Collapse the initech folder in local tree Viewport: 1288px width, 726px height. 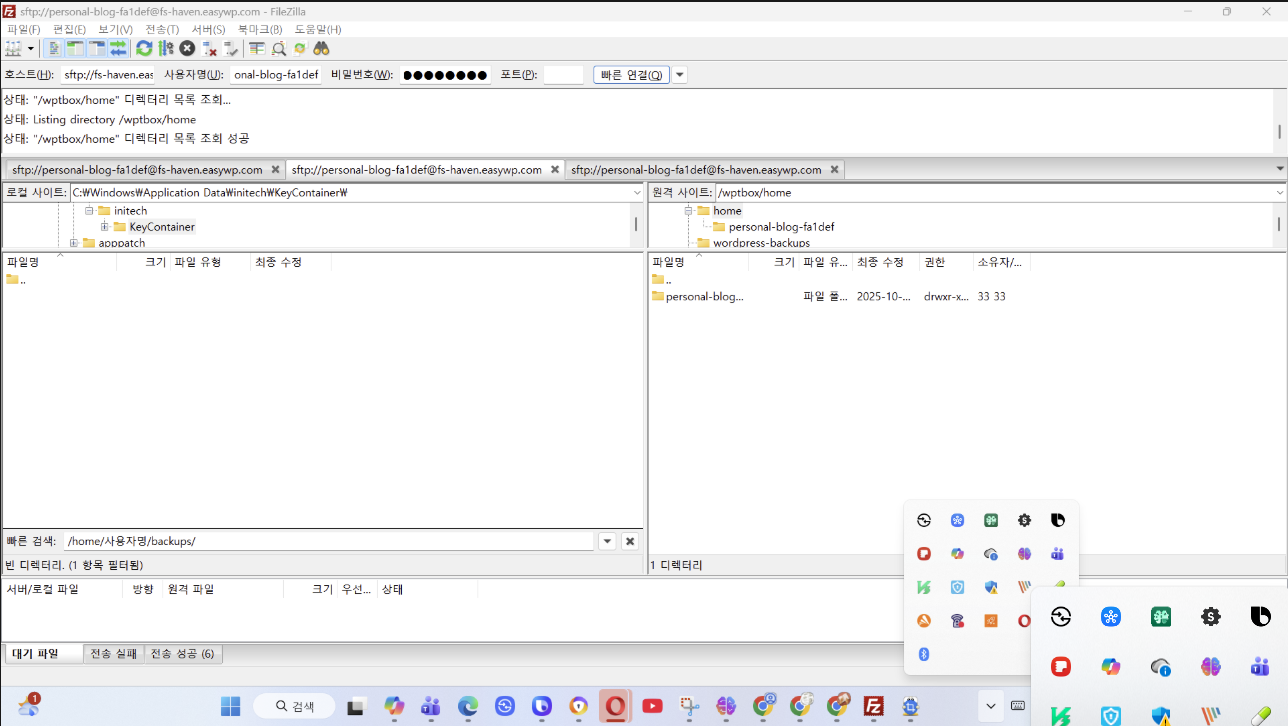point(89,211)
